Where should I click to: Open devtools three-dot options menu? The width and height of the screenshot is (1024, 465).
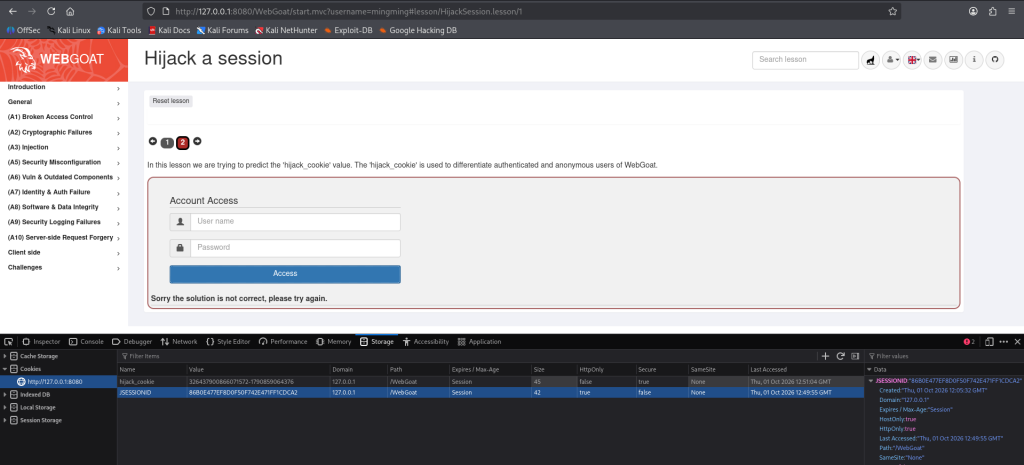tap(1004, 342)
